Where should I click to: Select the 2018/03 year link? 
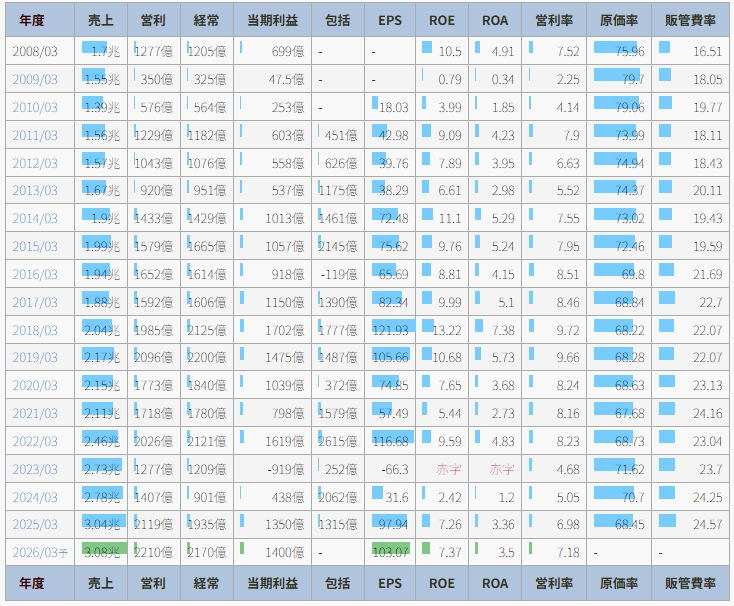35,331
